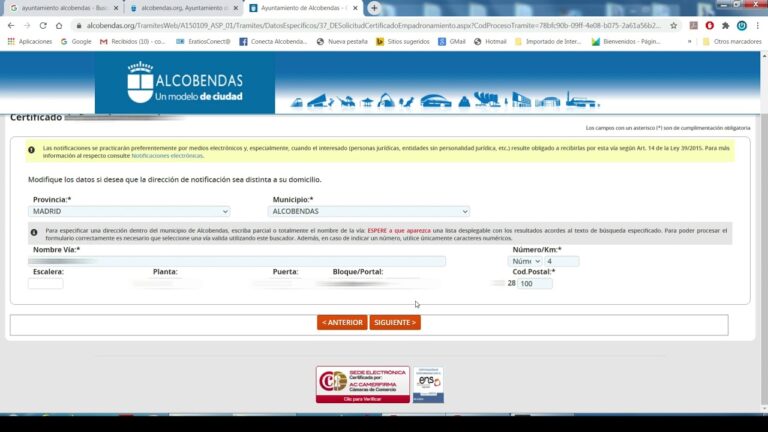Click the browser forward arrow
This screenshot has width=768, height=432.
(x=27, y=25)
